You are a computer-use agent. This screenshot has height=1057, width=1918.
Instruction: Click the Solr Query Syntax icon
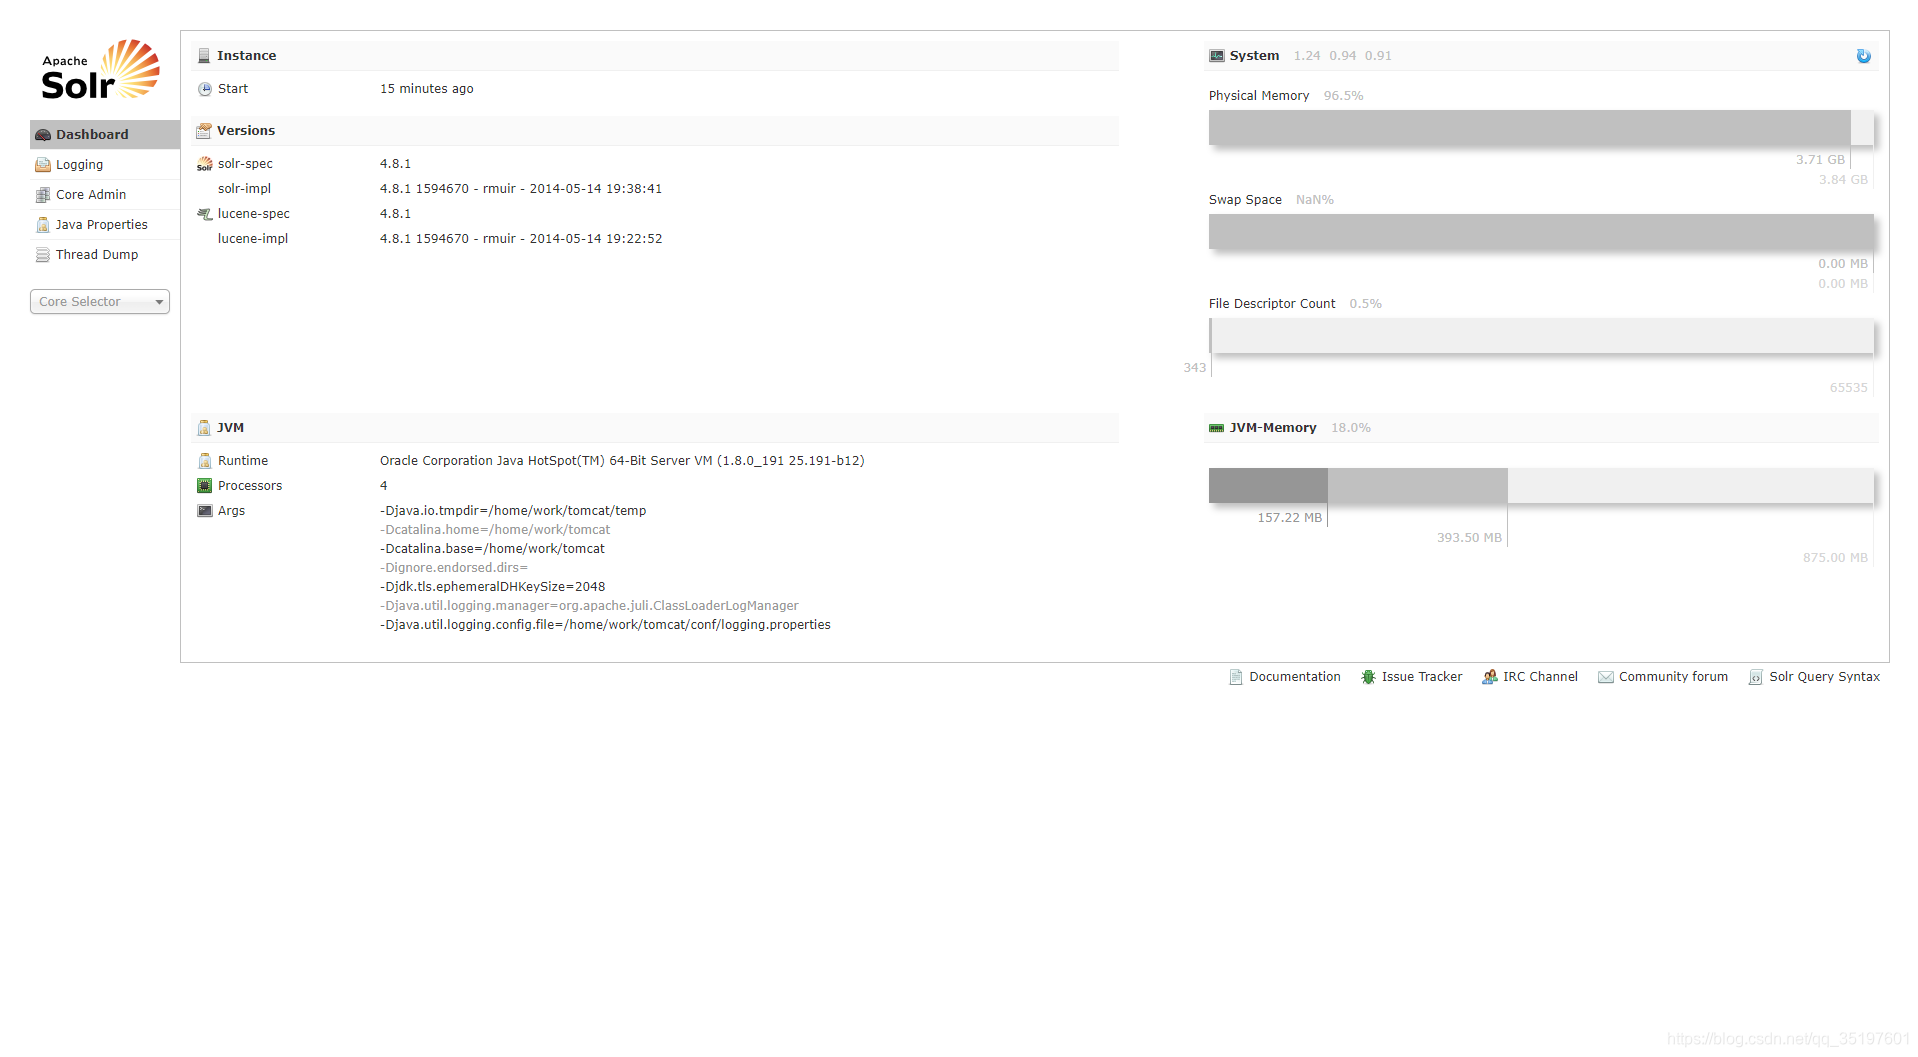coord(1755,677)
